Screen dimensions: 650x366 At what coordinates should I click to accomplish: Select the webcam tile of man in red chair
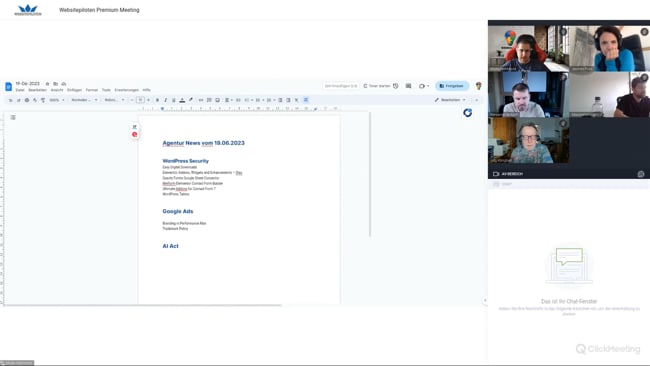pyautogui.click(x=529, y=48)
